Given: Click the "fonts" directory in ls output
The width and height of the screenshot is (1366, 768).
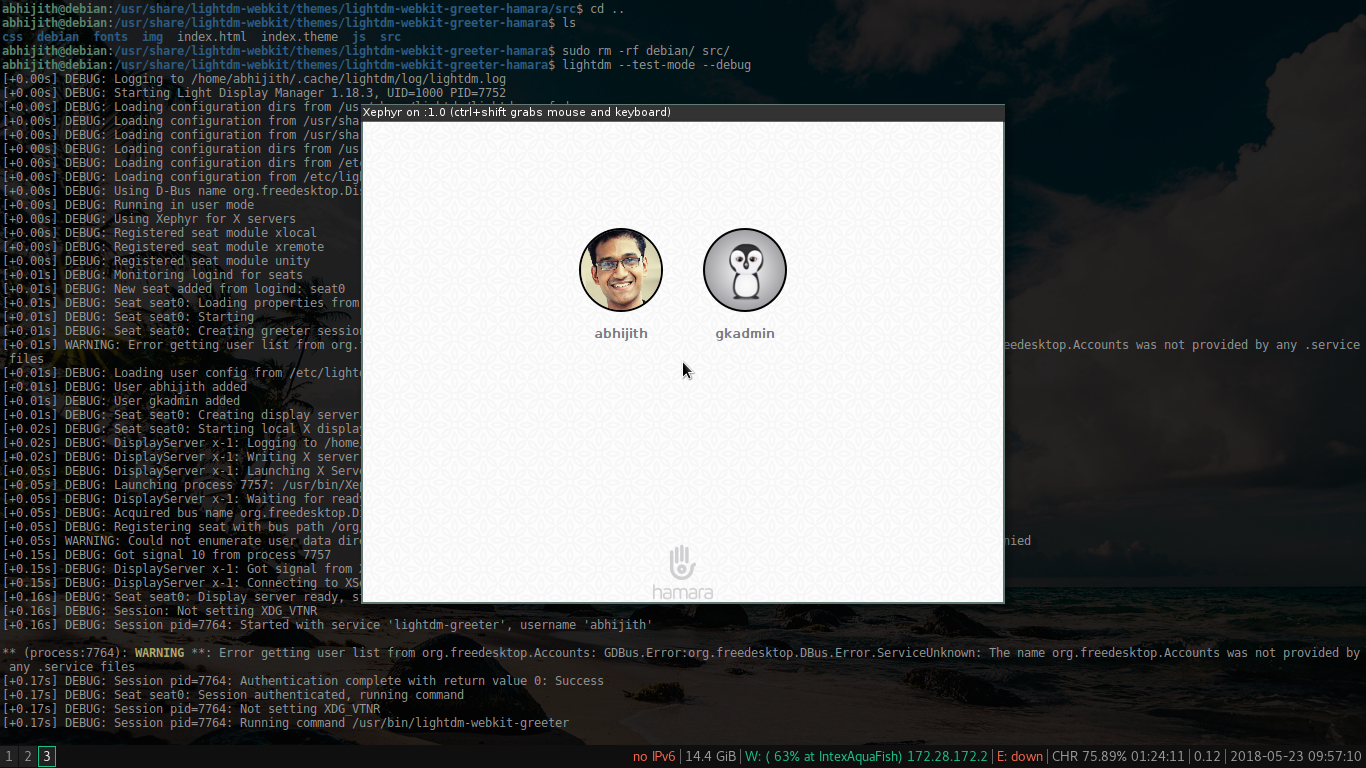Looking at the screenshot, I should point(110,37).
